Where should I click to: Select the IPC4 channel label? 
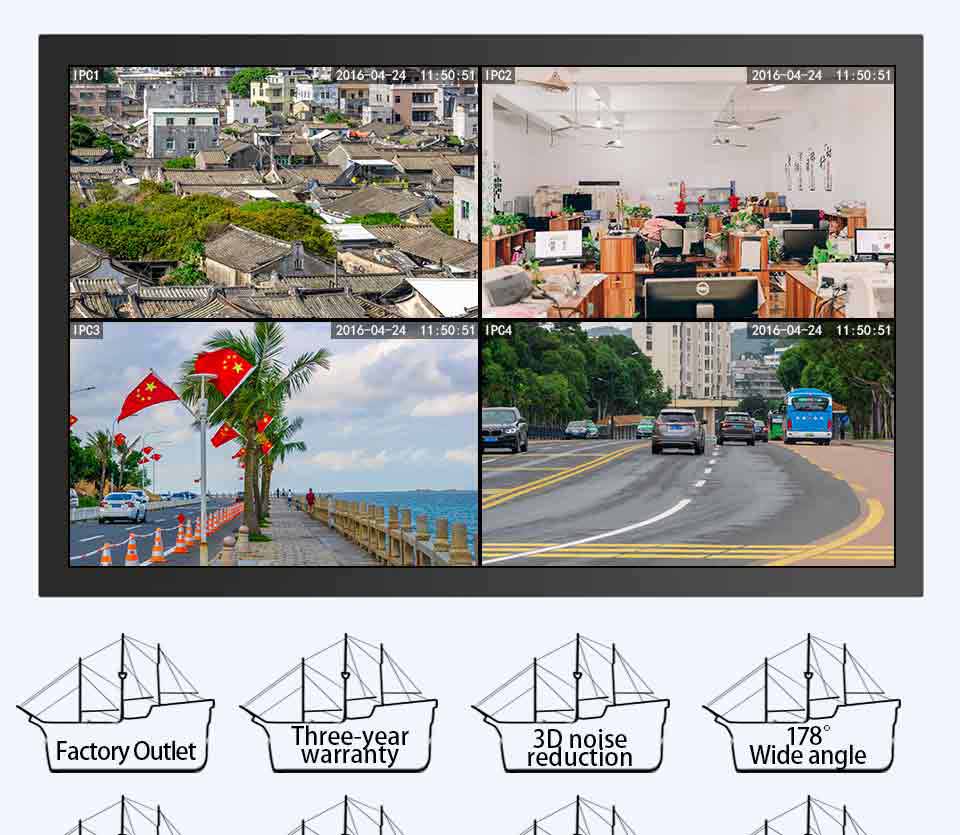click(x=499, y=330)
